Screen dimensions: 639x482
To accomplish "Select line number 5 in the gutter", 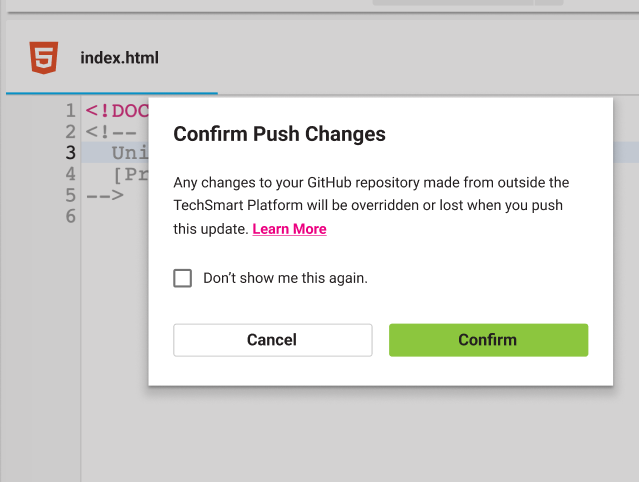I will pos(71,195).
